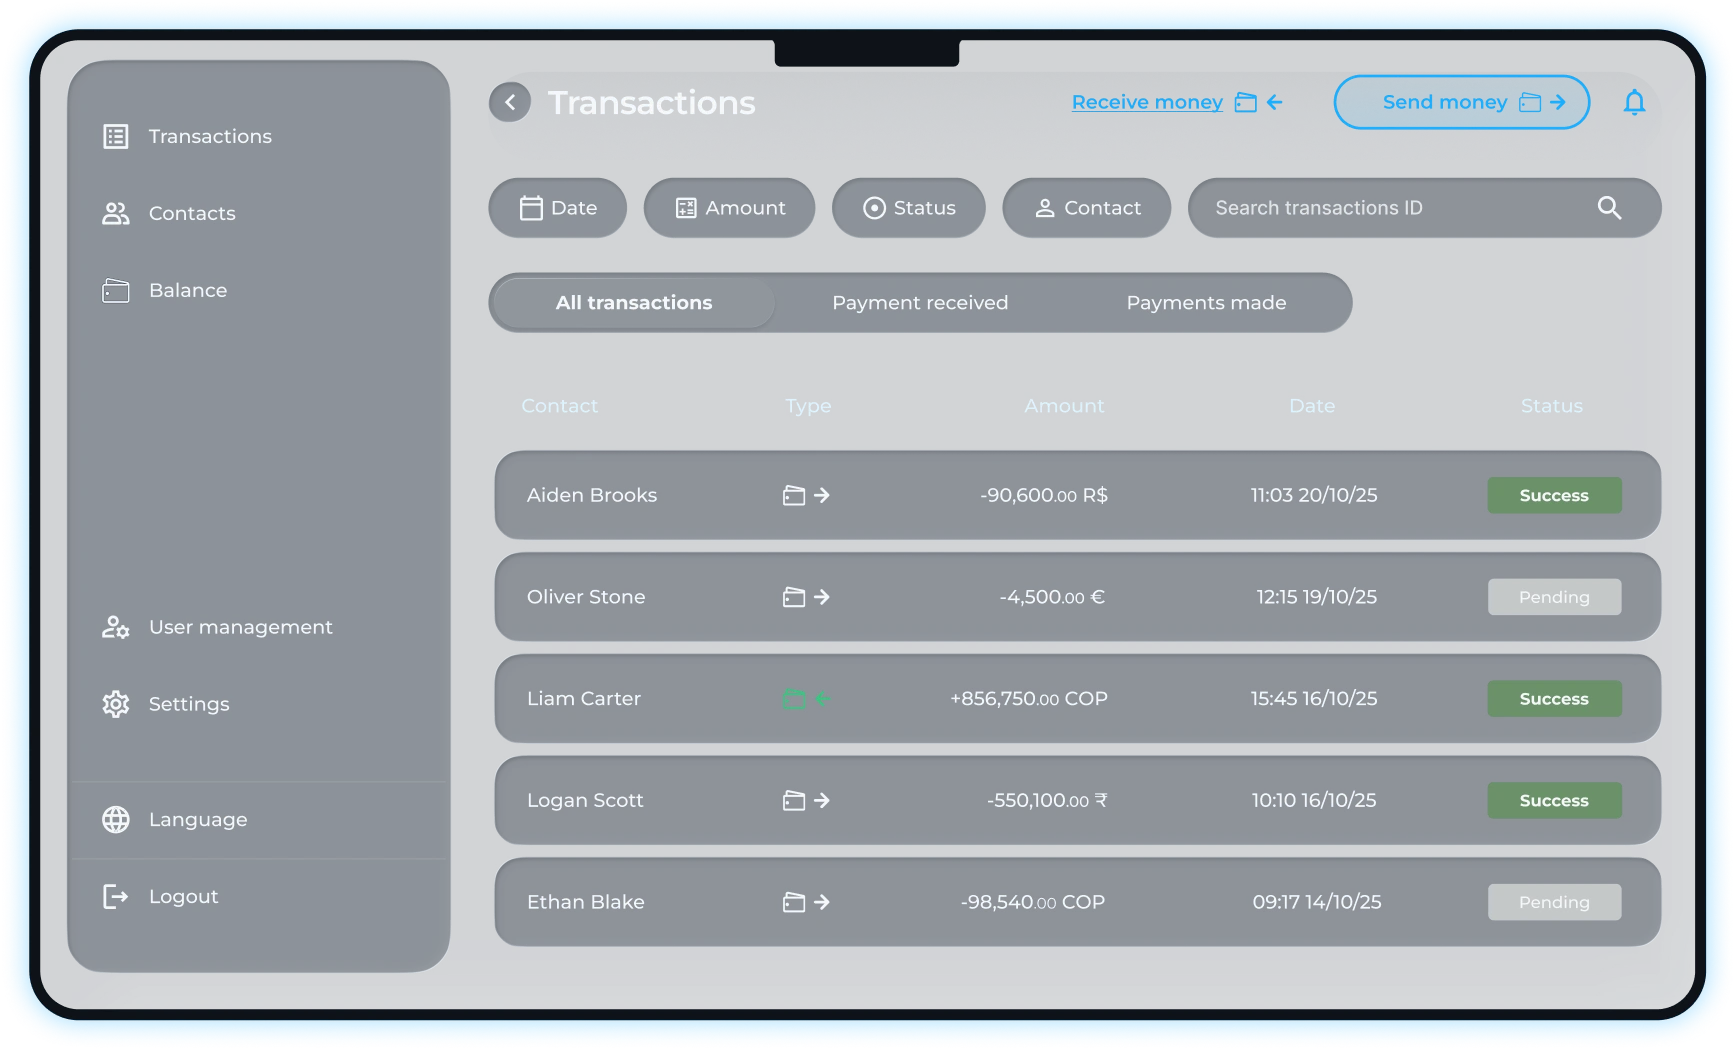
Task: Open the Date filter dropdown
Action: [558, 208]
